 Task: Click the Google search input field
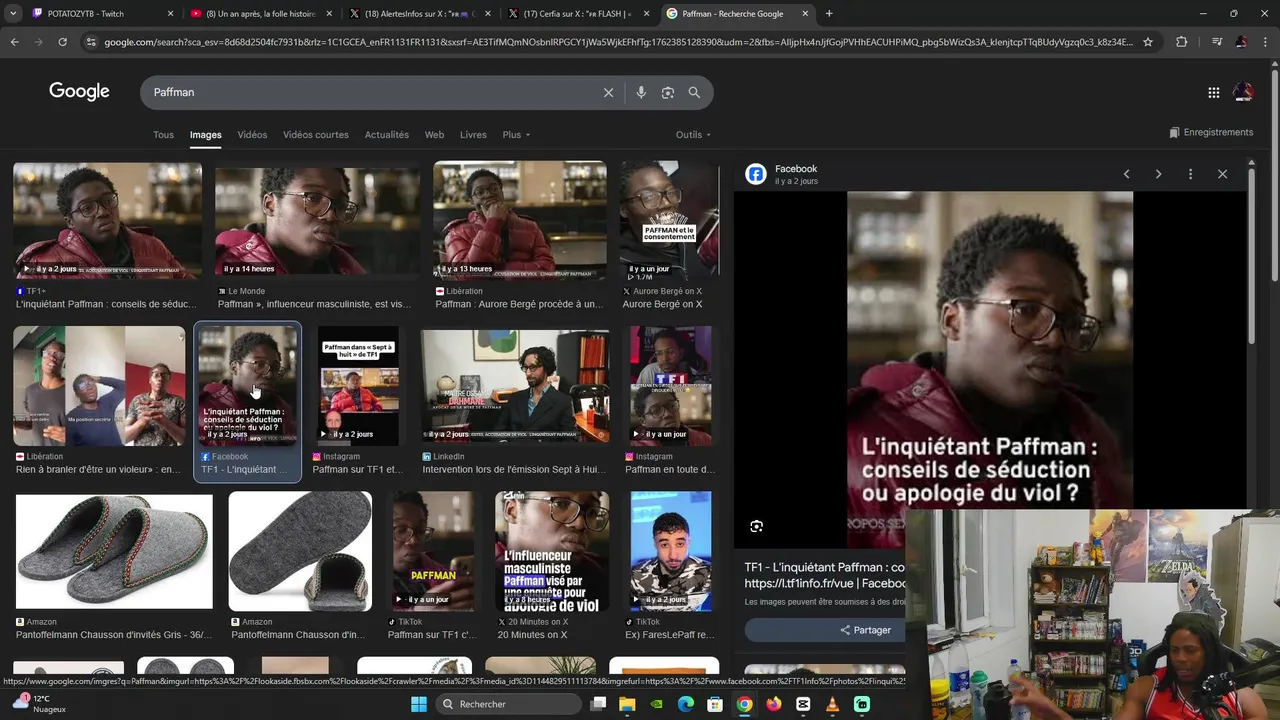coord(370,92)
